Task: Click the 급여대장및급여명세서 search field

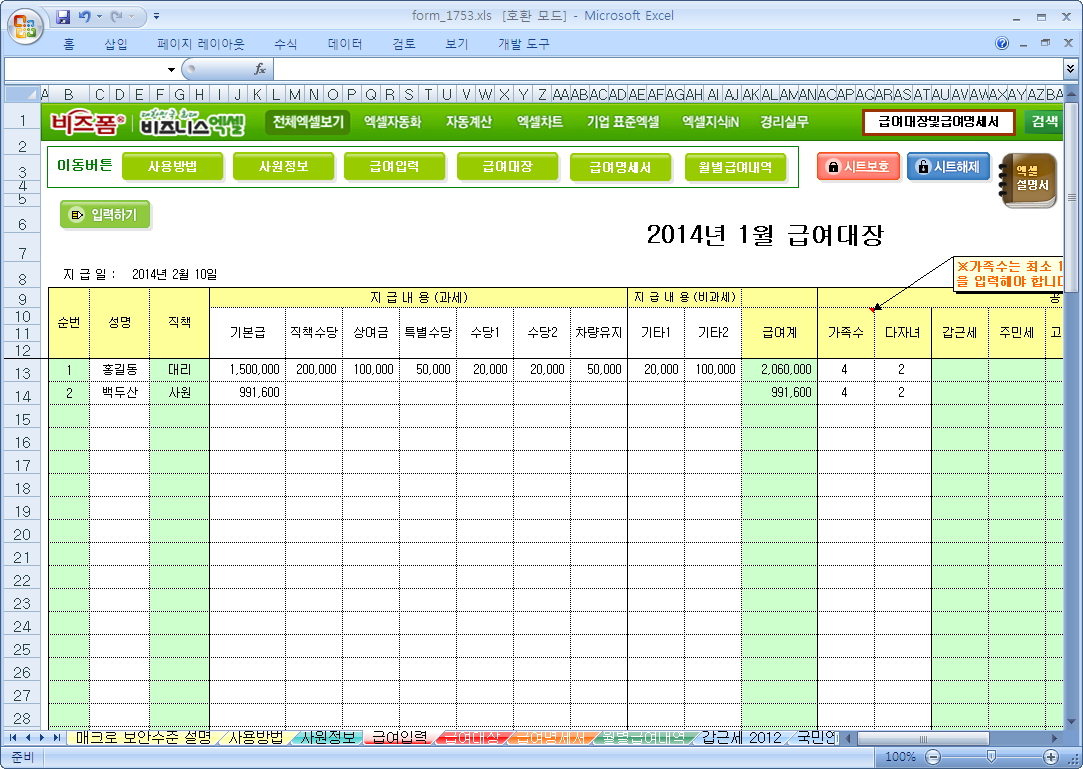Action: pyautogui.click(x=938, y=122)
